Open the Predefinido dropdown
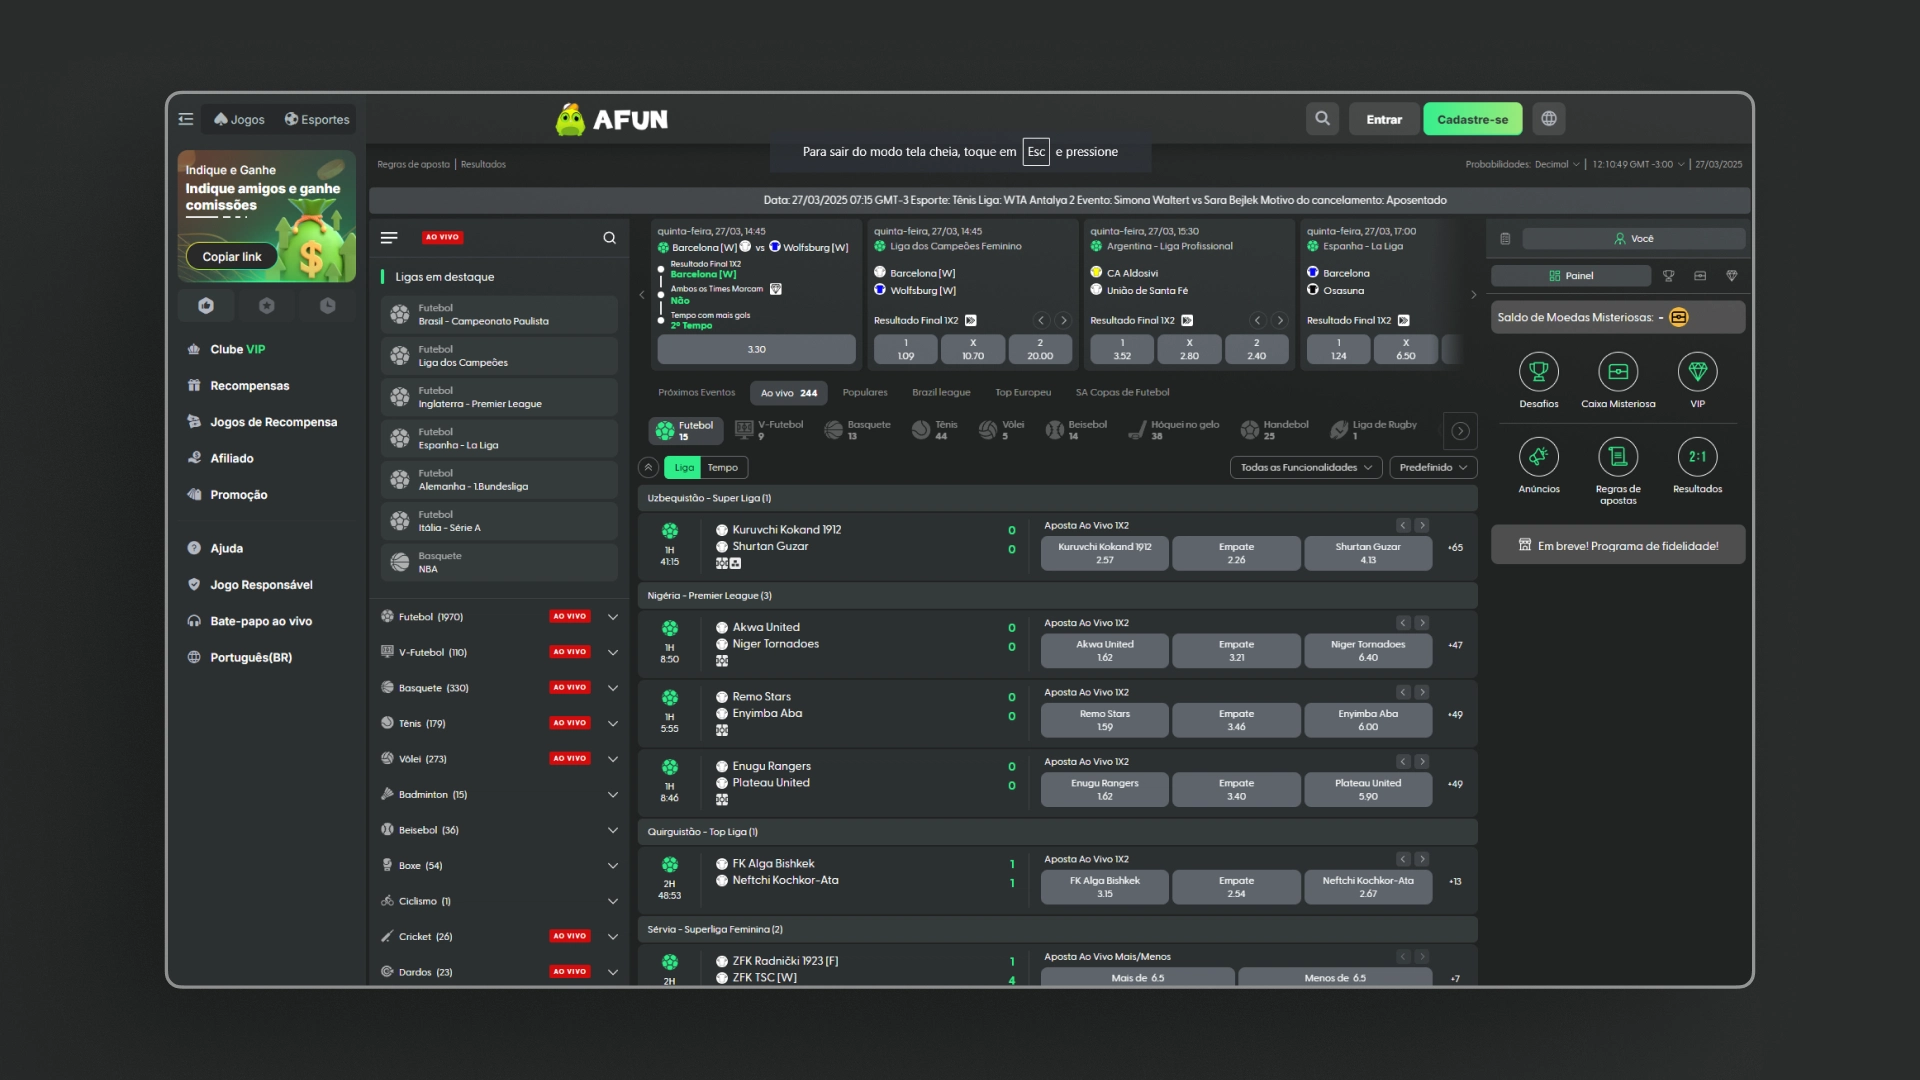Image resolution: width=1920 pixels, height=1080 pixels. pos(1433,468)
